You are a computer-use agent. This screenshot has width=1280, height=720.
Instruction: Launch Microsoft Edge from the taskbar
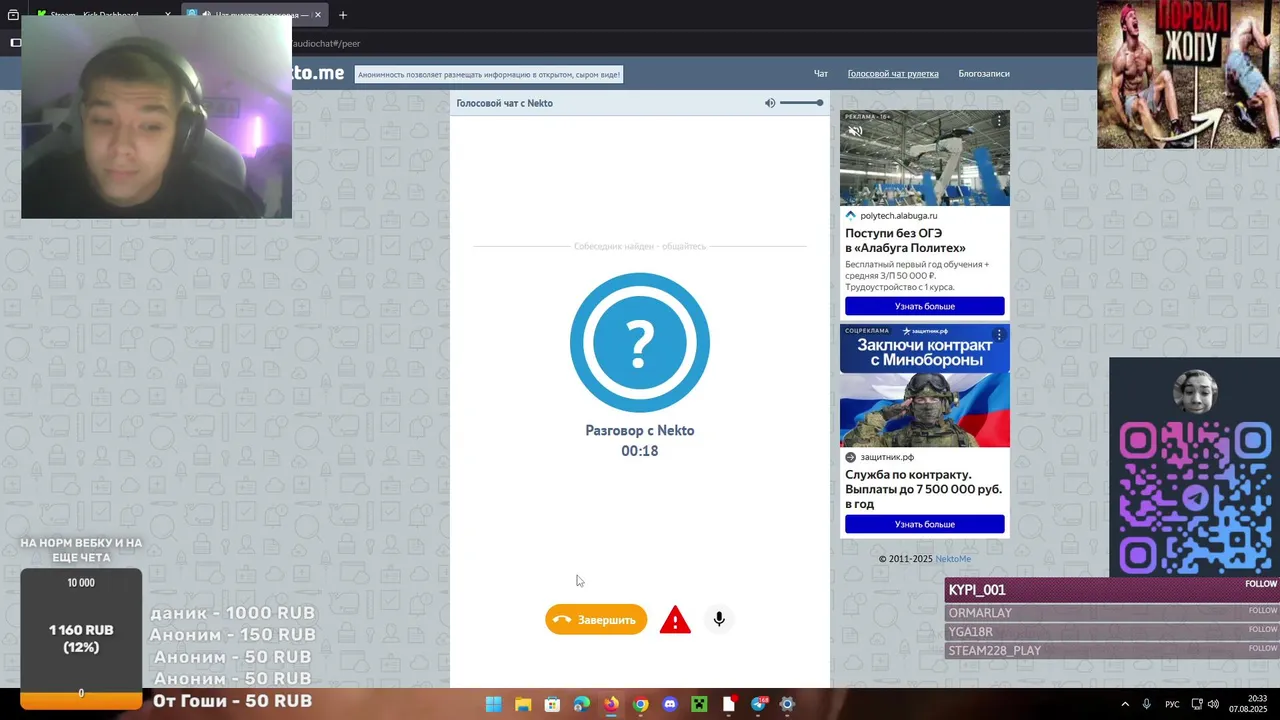[582, 704]
